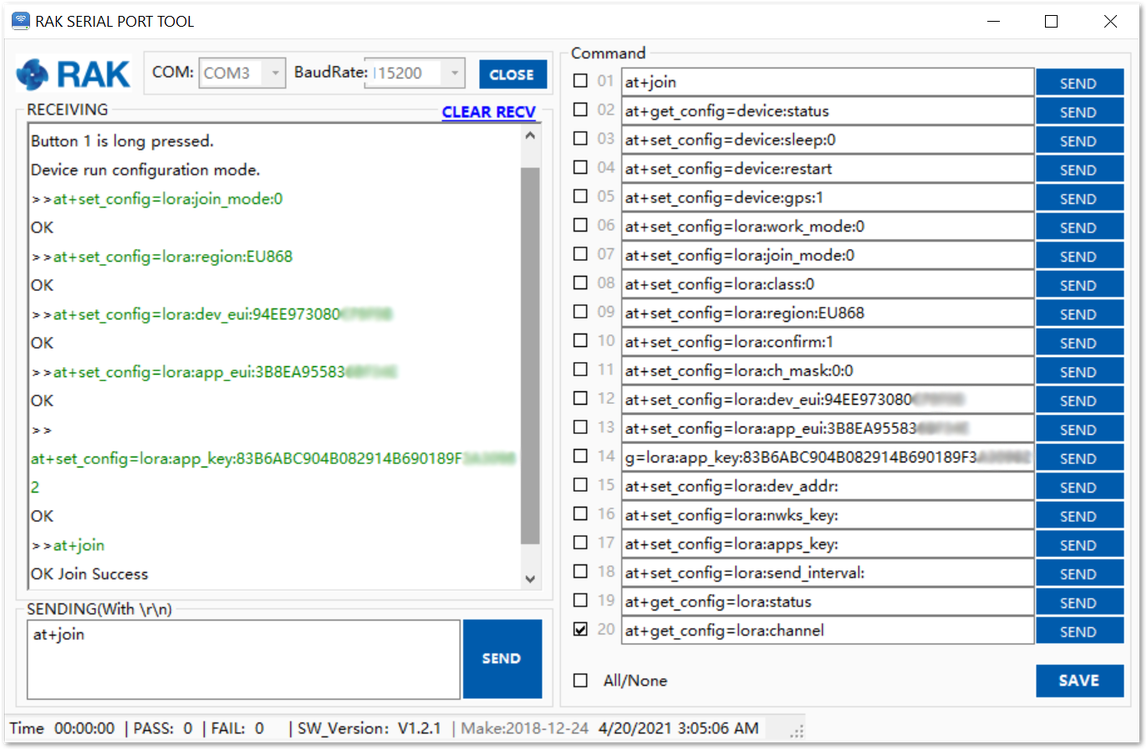Click the 'PASS: 0' status entry
This screenshot has width=1147, height=750.
point(163,729)
